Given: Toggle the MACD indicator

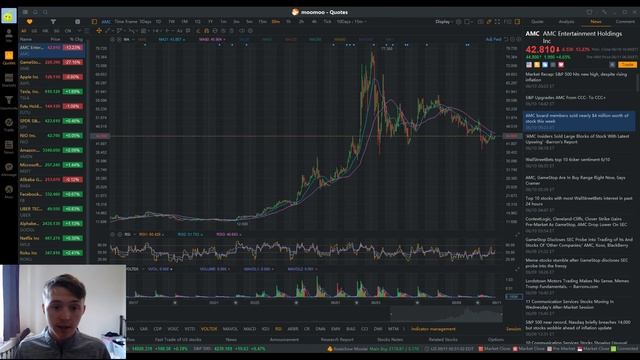Looking at the screenshot, I should click(249, 329).
